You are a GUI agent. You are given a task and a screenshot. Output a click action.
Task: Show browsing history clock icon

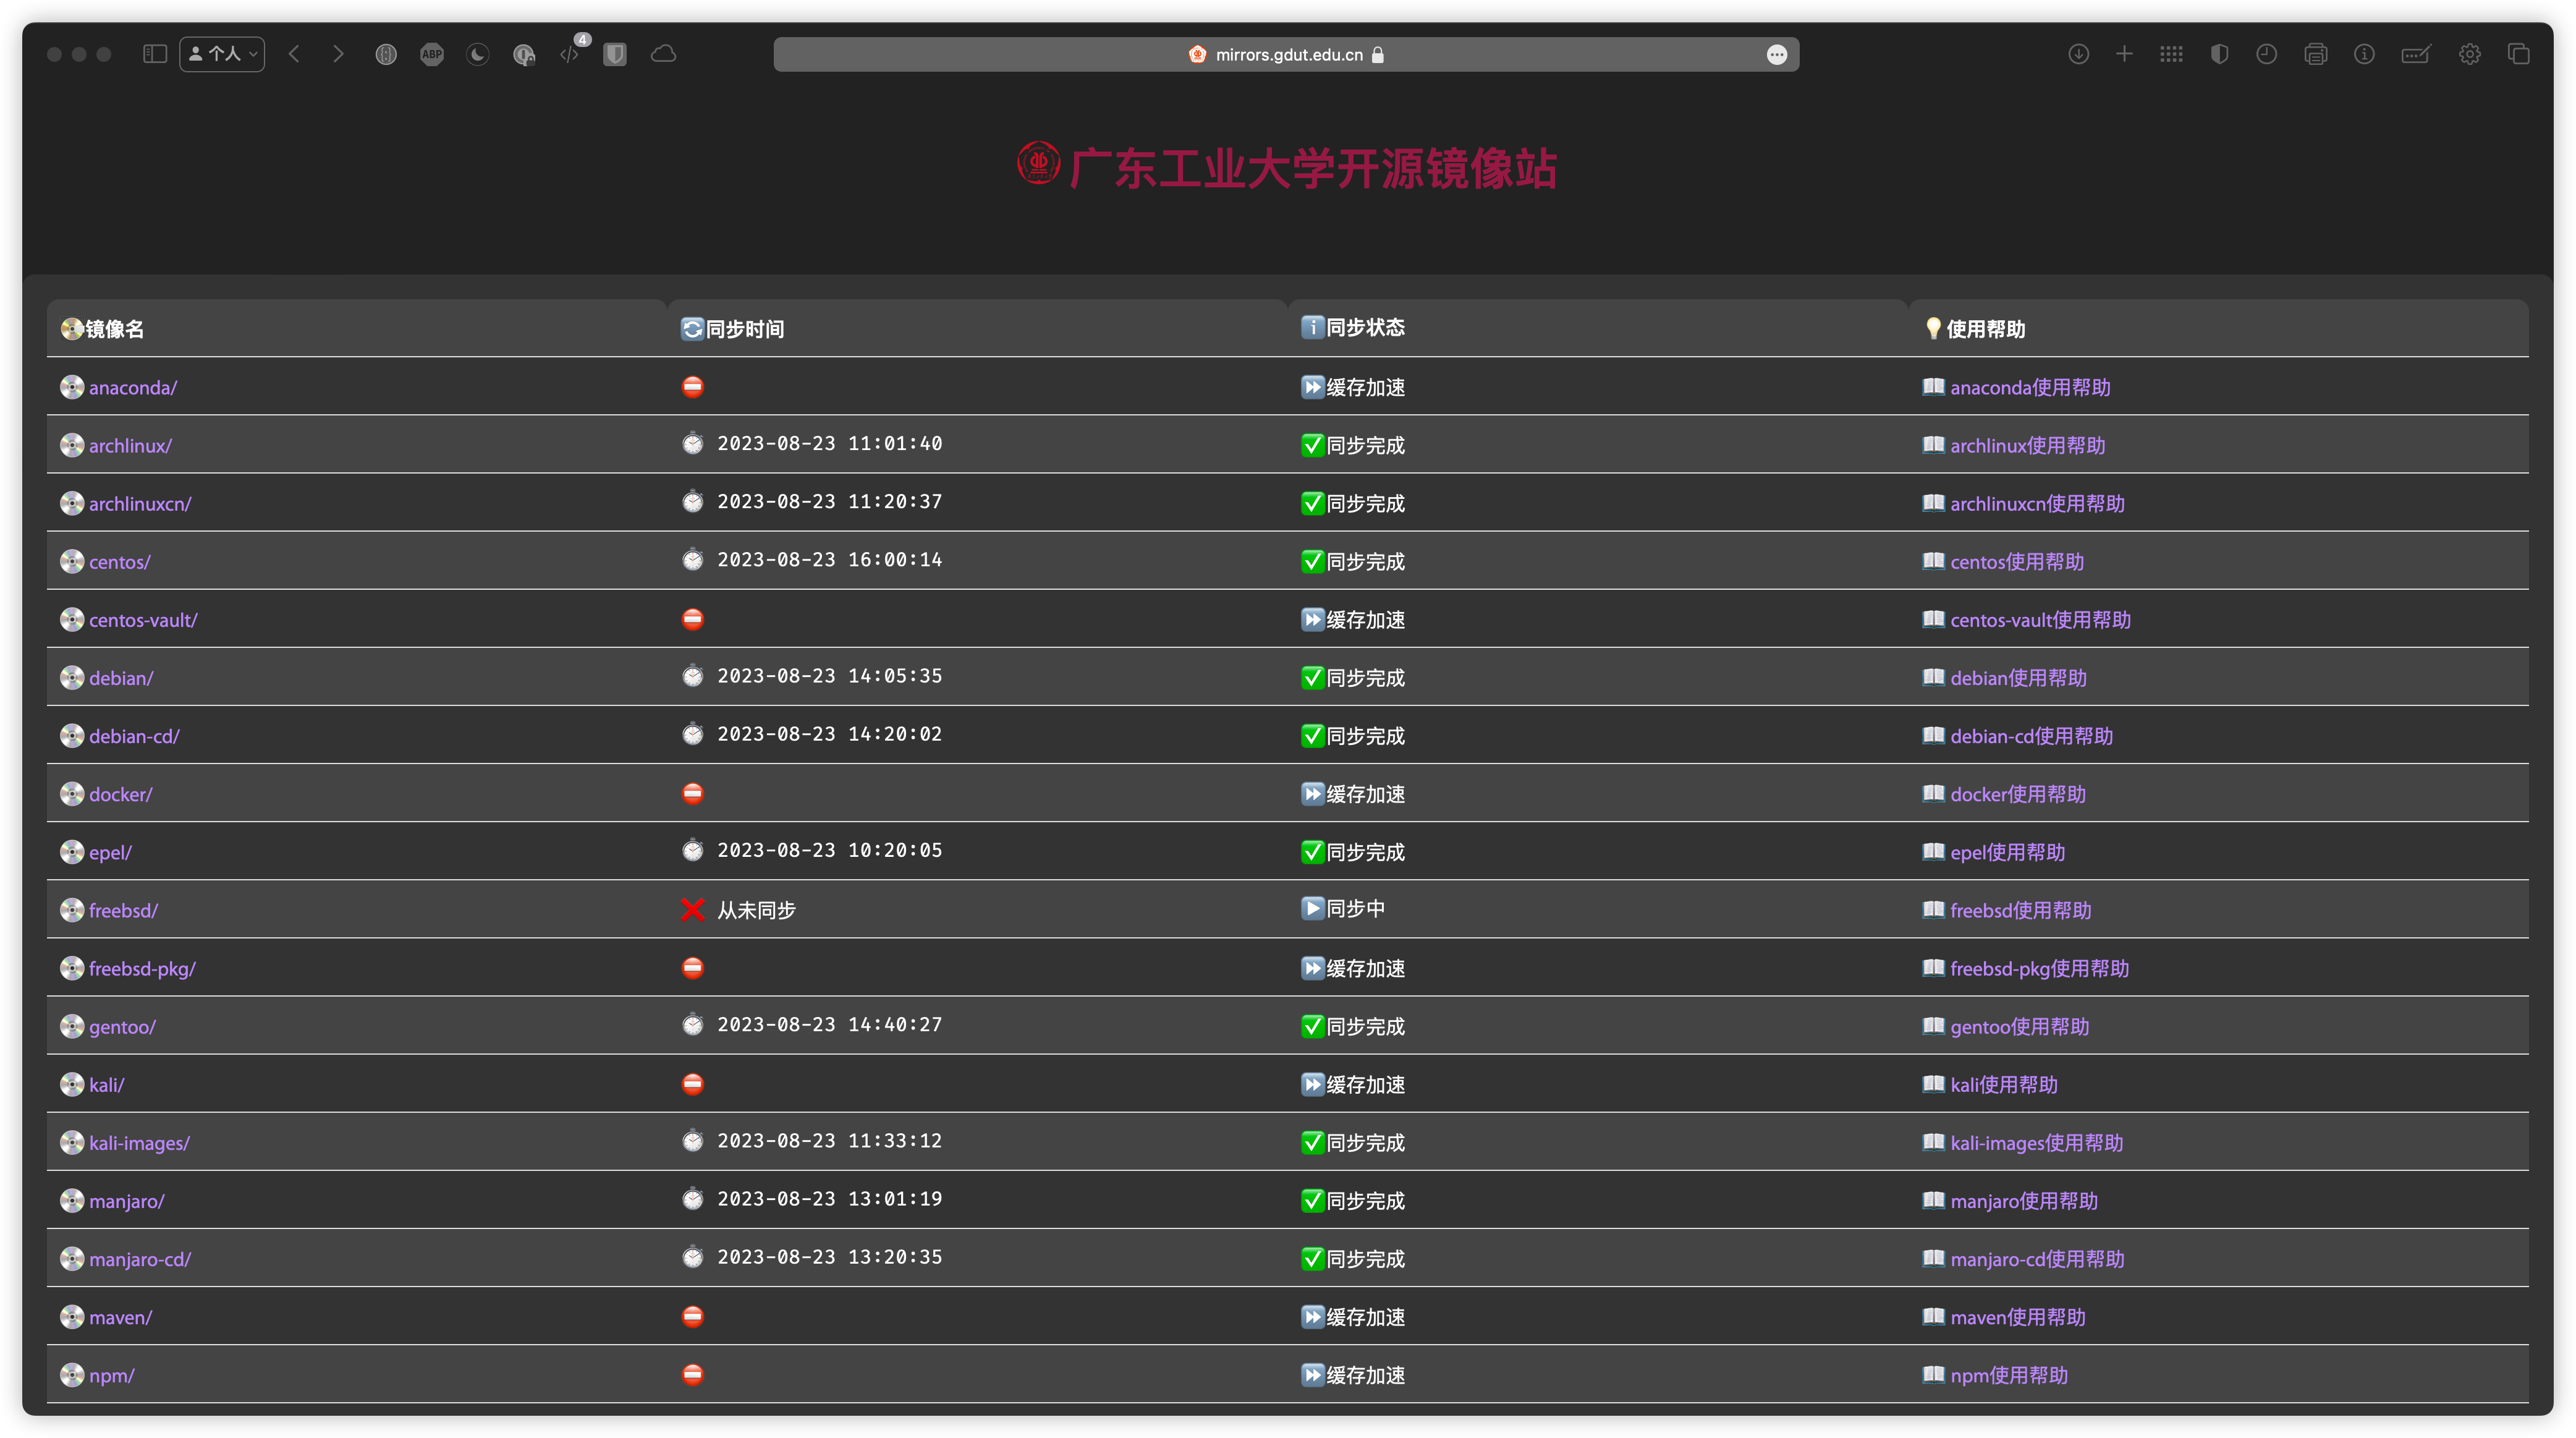[2266, 54]
